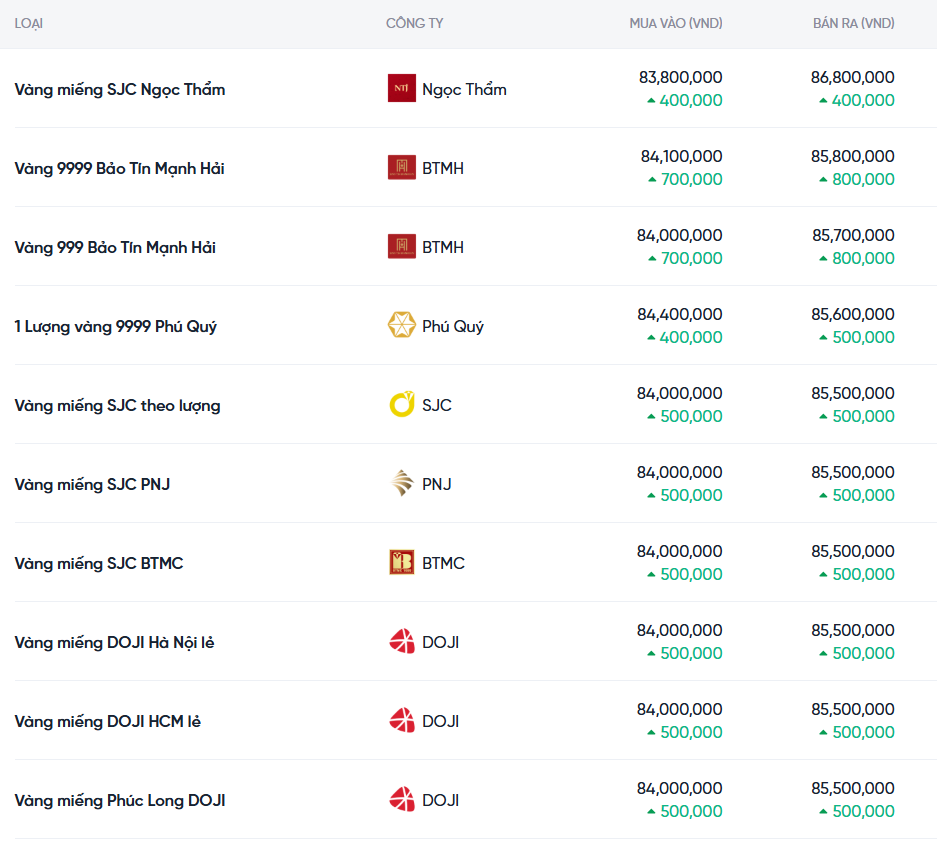The image size is (937, 843).
Task: Click the Ngọc Thẩm company logo
Action: coord(401,89)
